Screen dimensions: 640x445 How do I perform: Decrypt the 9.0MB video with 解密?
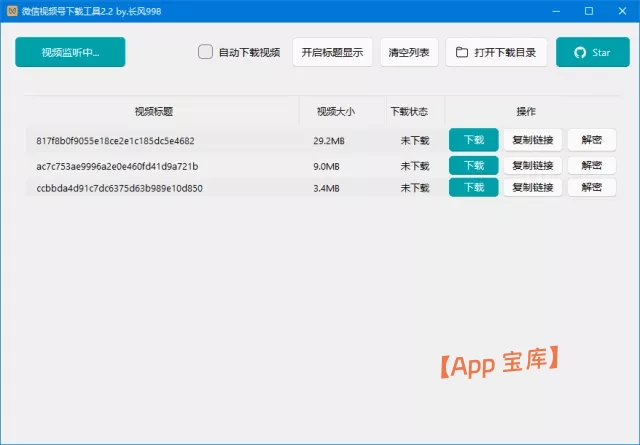tap(592, 165)
